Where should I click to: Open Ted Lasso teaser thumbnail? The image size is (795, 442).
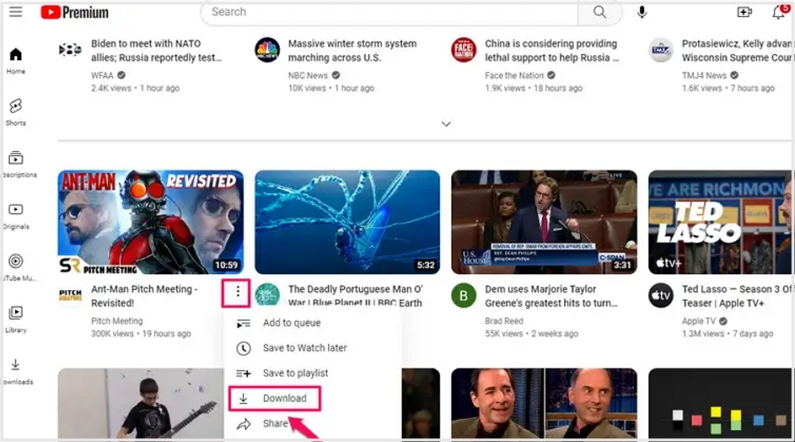tap(721, 222)
